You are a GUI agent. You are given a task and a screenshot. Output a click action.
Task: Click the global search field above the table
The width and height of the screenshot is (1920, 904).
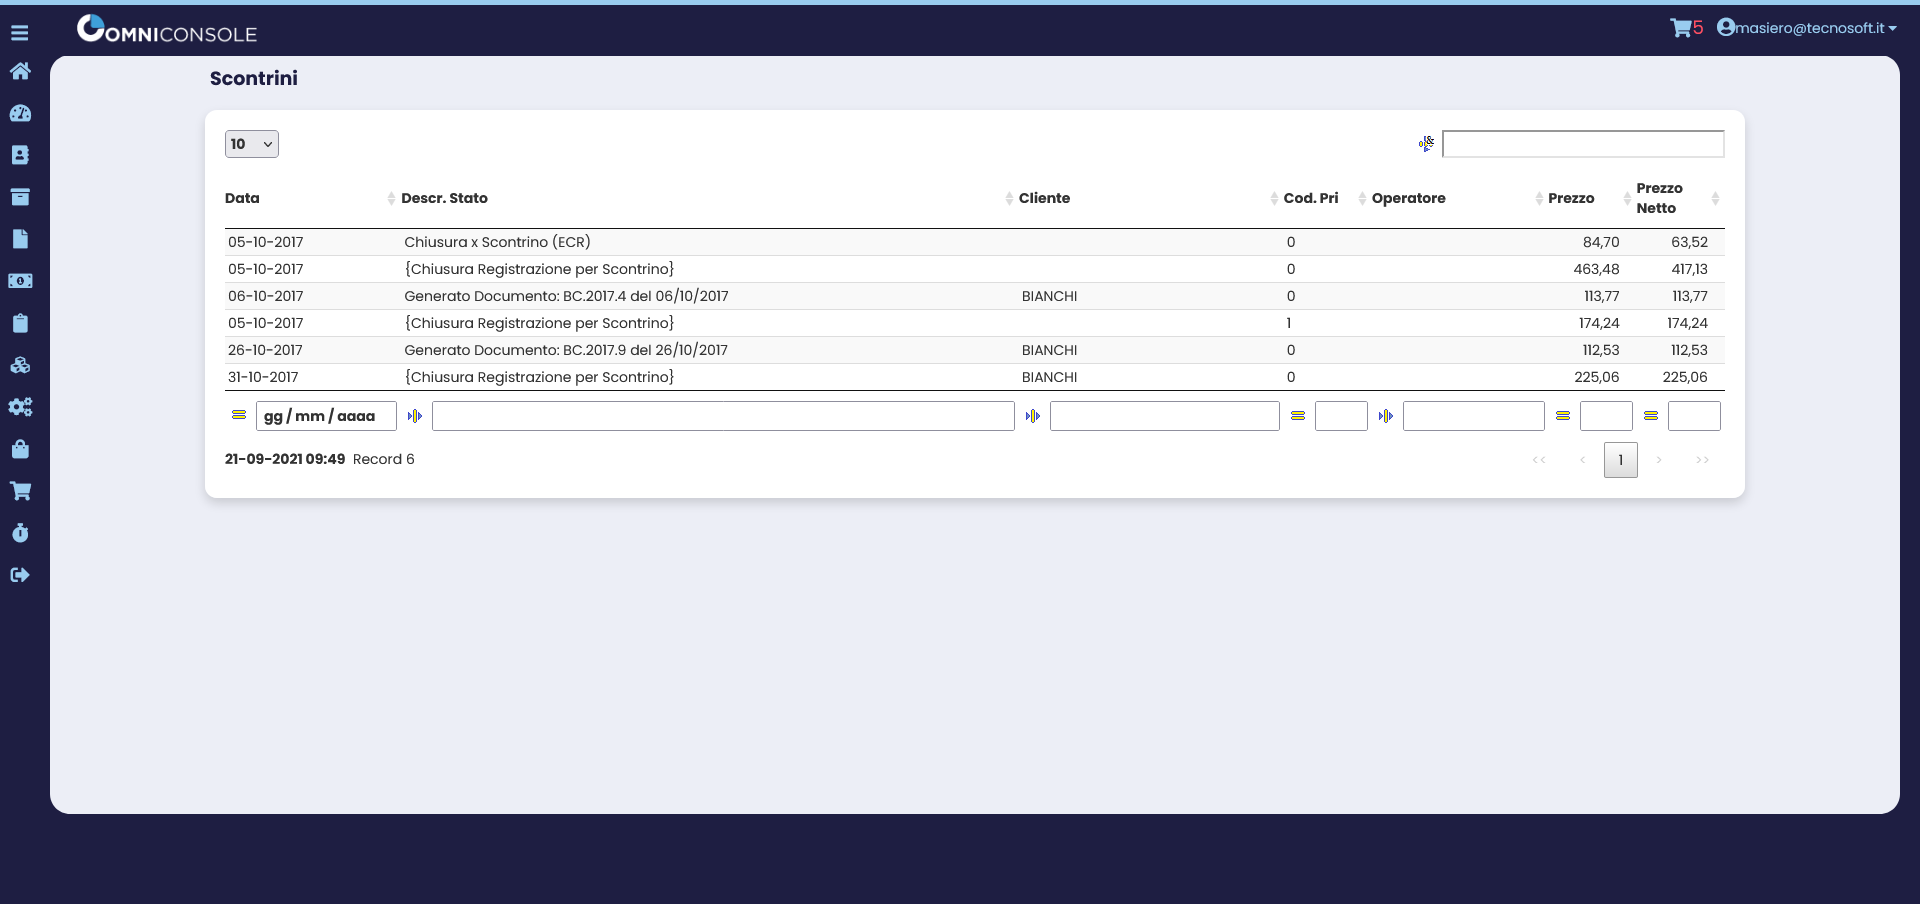point(1583,144)
